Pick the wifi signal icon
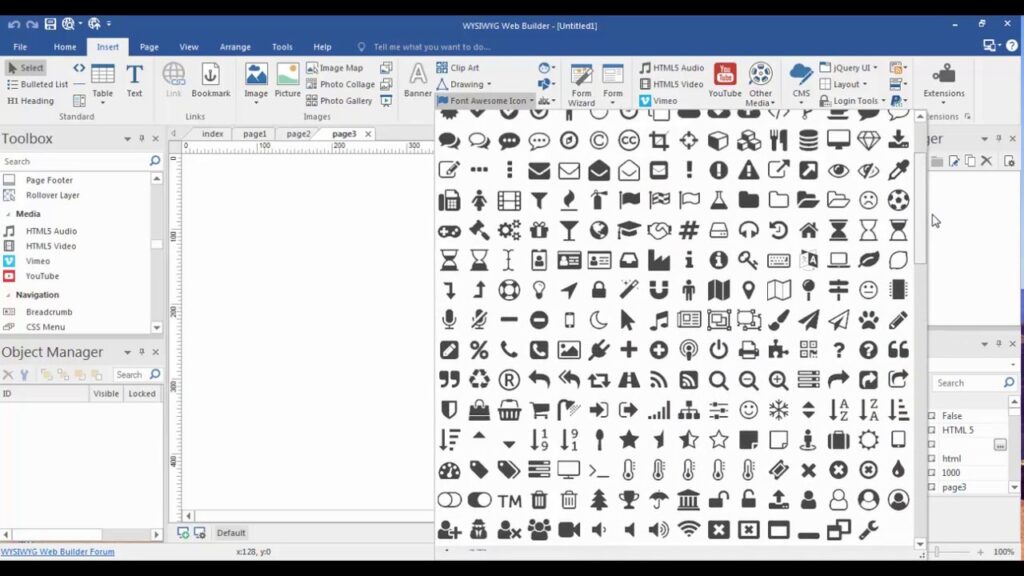Viewport: 1024px width, 576px height. pos(688,530)
